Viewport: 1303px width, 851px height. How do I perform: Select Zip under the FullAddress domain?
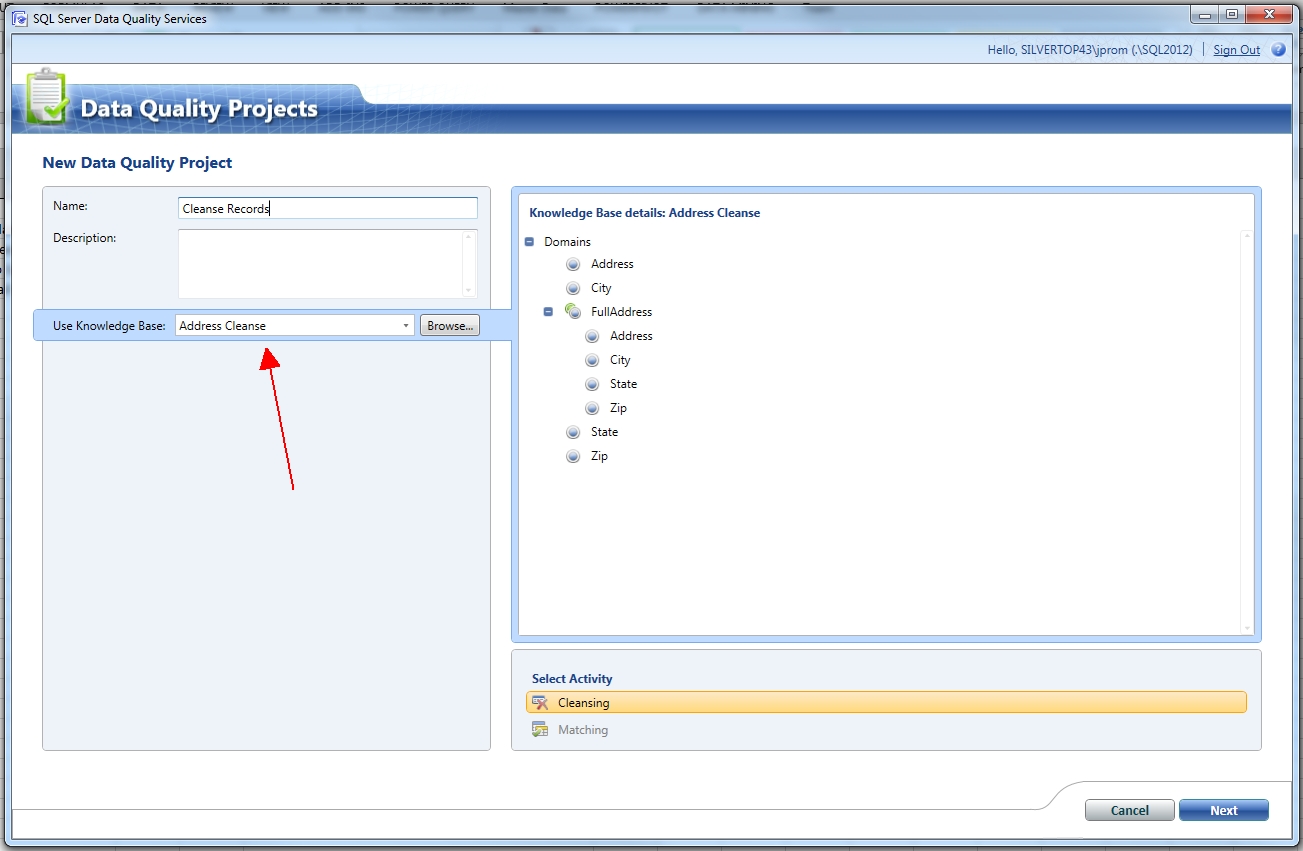(x=618, y=408)
